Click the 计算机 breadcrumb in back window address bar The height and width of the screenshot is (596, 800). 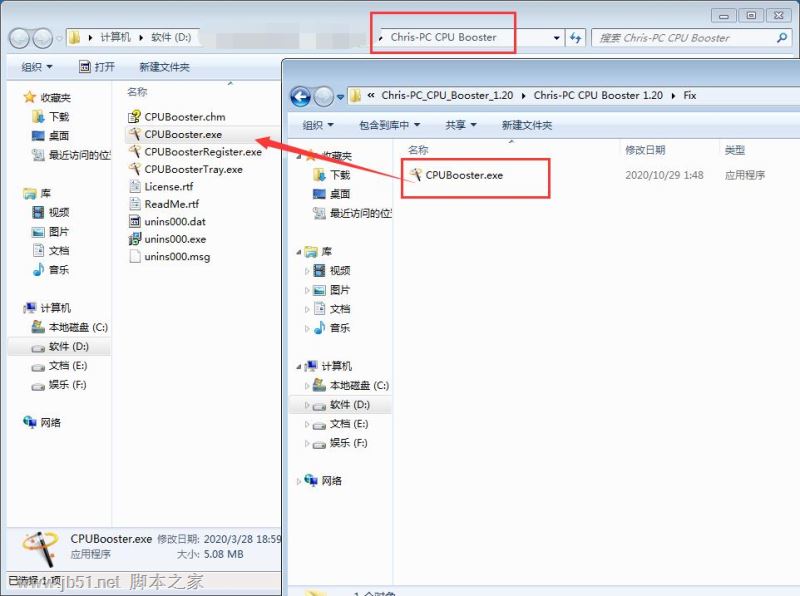pyautogui.click(x=115, y=37)
